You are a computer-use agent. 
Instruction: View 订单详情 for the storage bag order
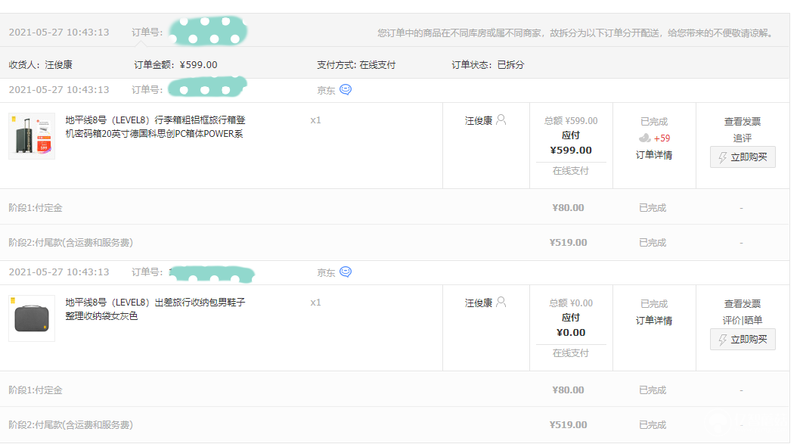click(x=654, y=320)
